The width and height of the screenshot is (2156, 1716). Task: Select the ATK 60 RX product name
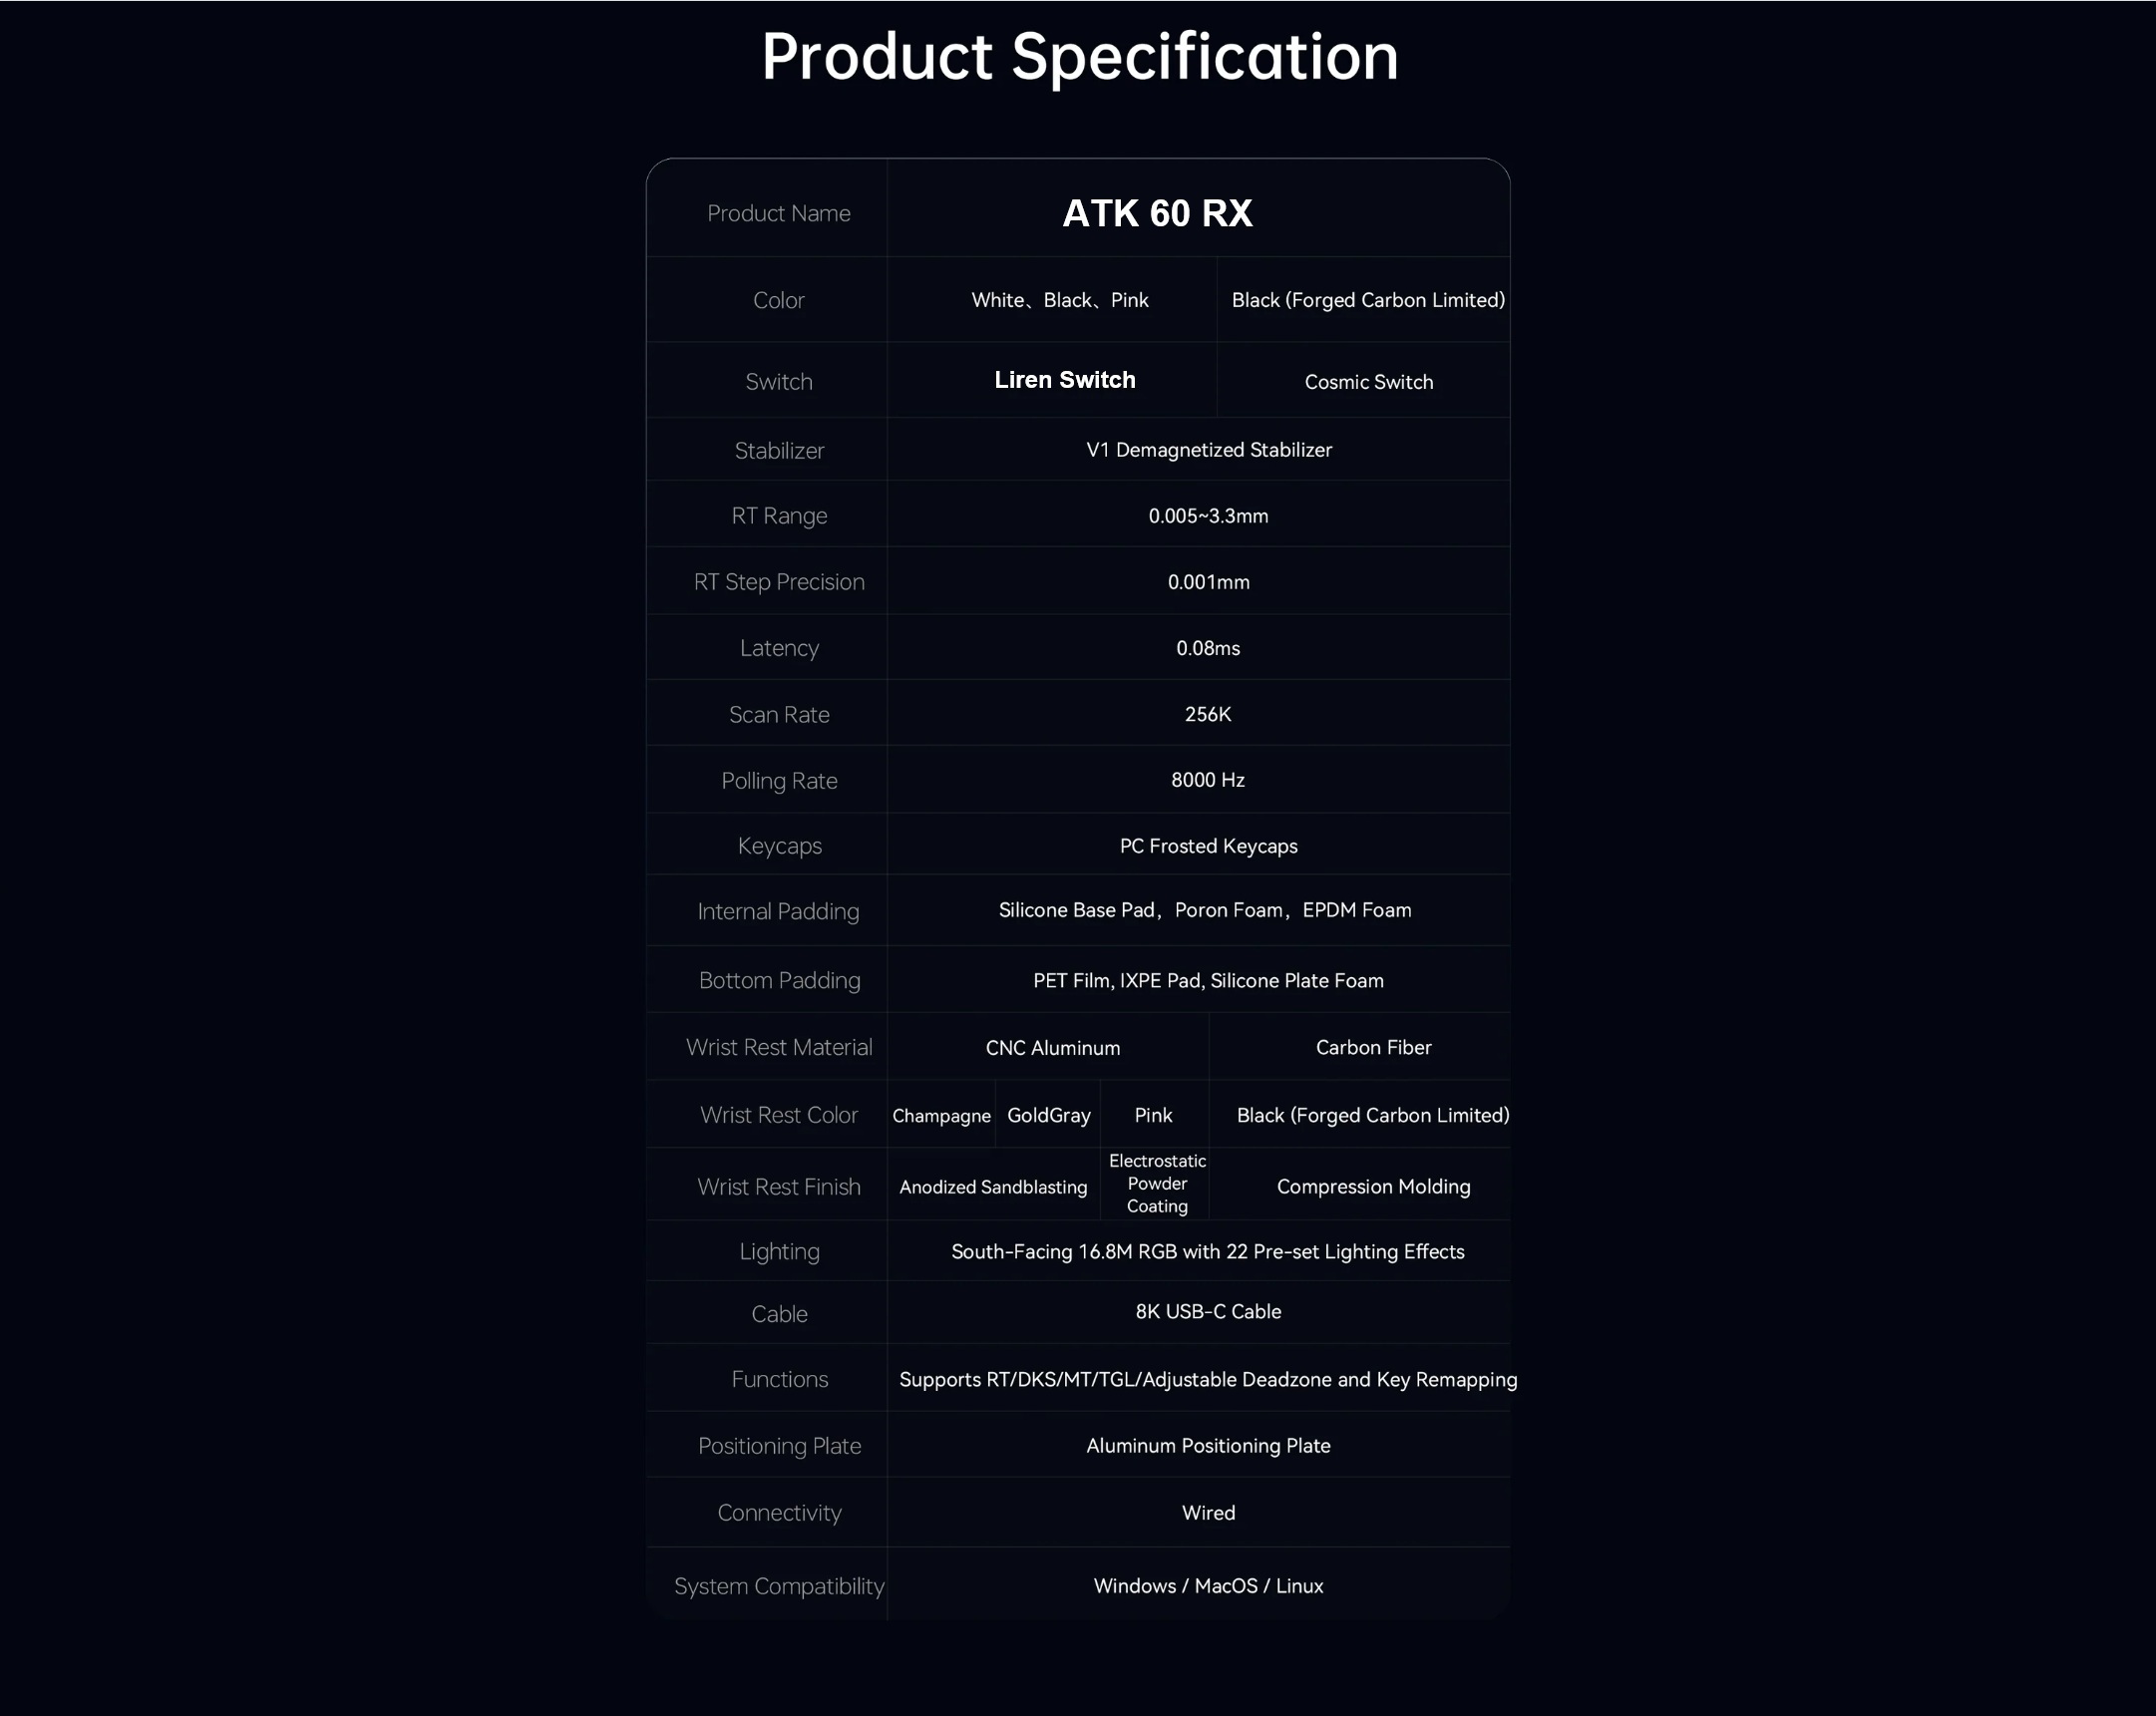[x=1157, y=213]
